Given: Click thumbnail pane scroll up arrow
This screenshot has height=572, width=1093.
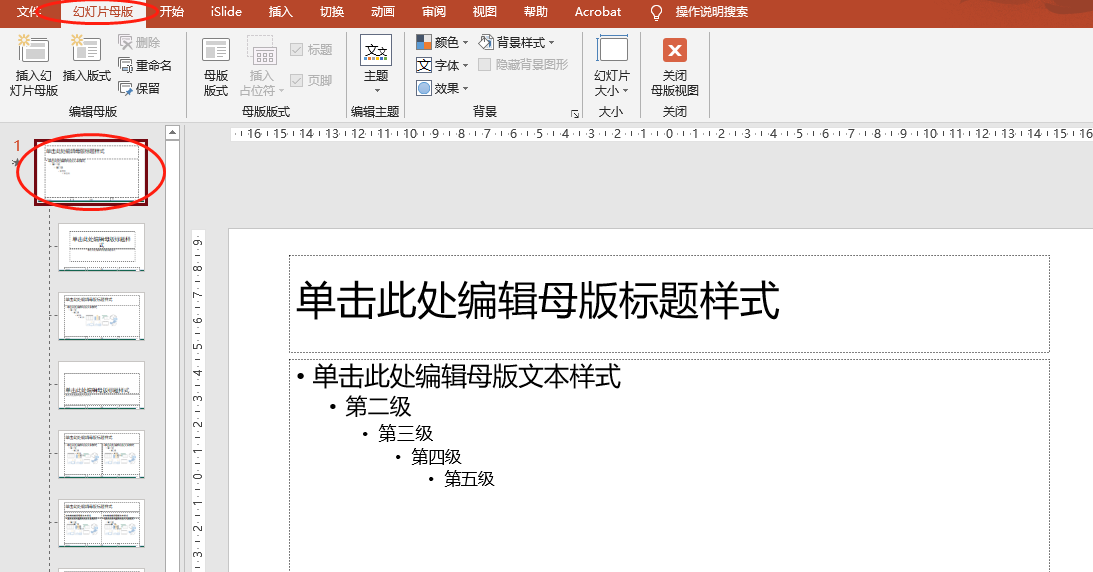Looking at the screenshot, I should point(172,132).
